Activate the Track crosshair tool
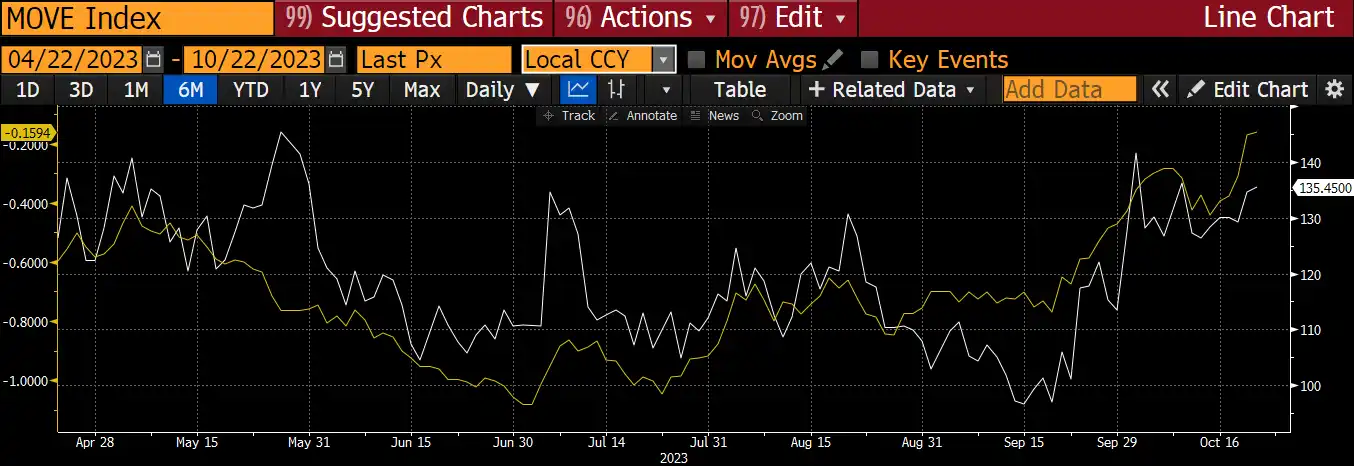This screenshot has height=466, width=1354. point(568,116)
